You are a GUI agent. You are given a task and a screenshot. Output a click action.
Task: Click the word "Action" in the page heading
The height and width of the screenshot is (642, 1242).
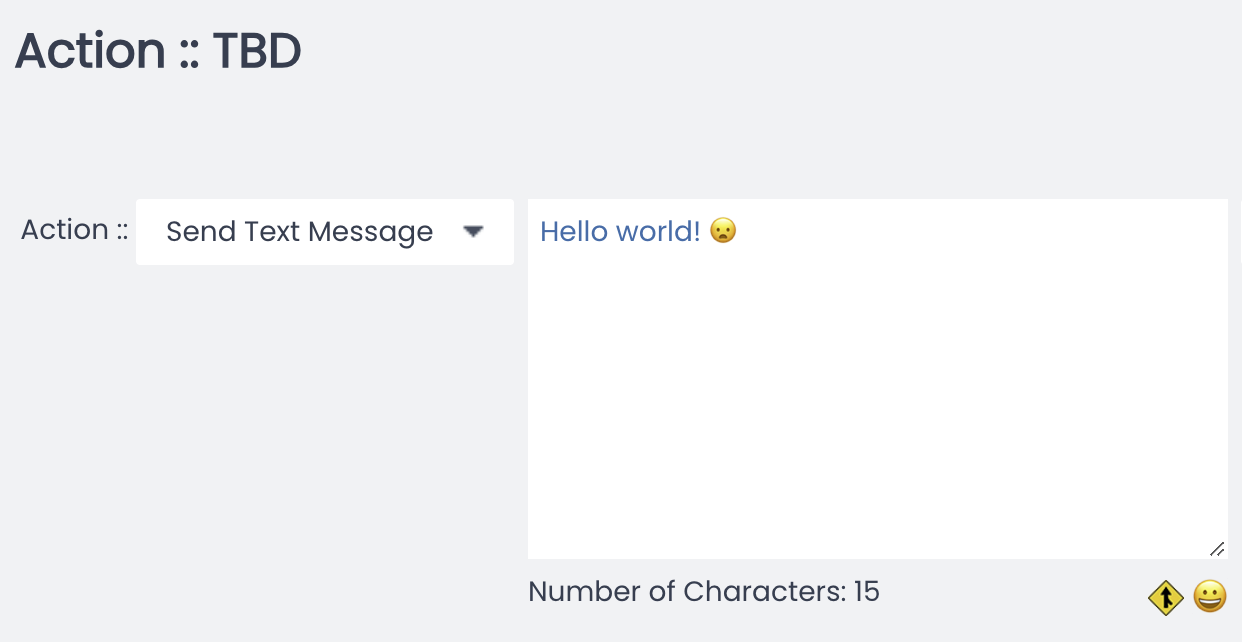coord(90,51)
